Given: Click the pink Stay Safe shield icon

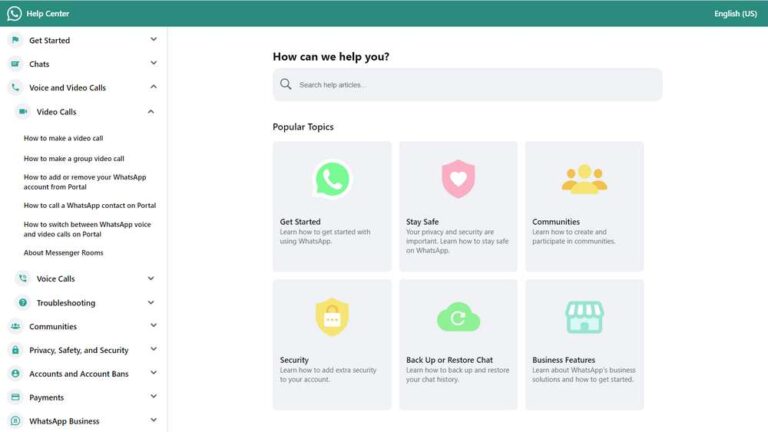Looking at the screenshot, I should [x=458, y=179].
